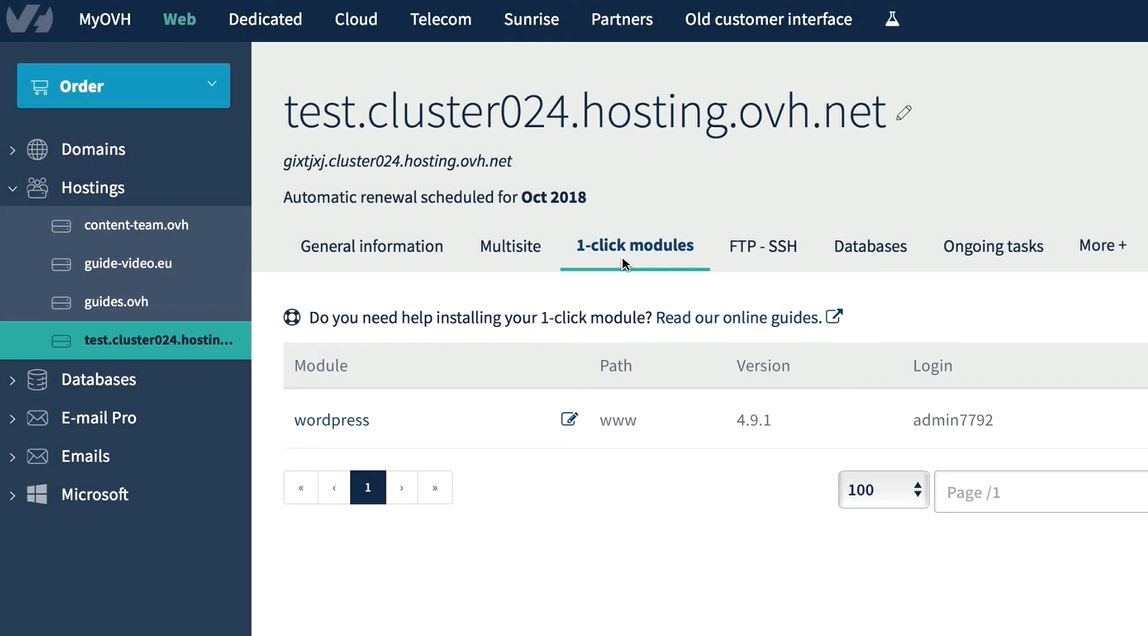
Task: Click the Login column header
Action: coord(932,366)
